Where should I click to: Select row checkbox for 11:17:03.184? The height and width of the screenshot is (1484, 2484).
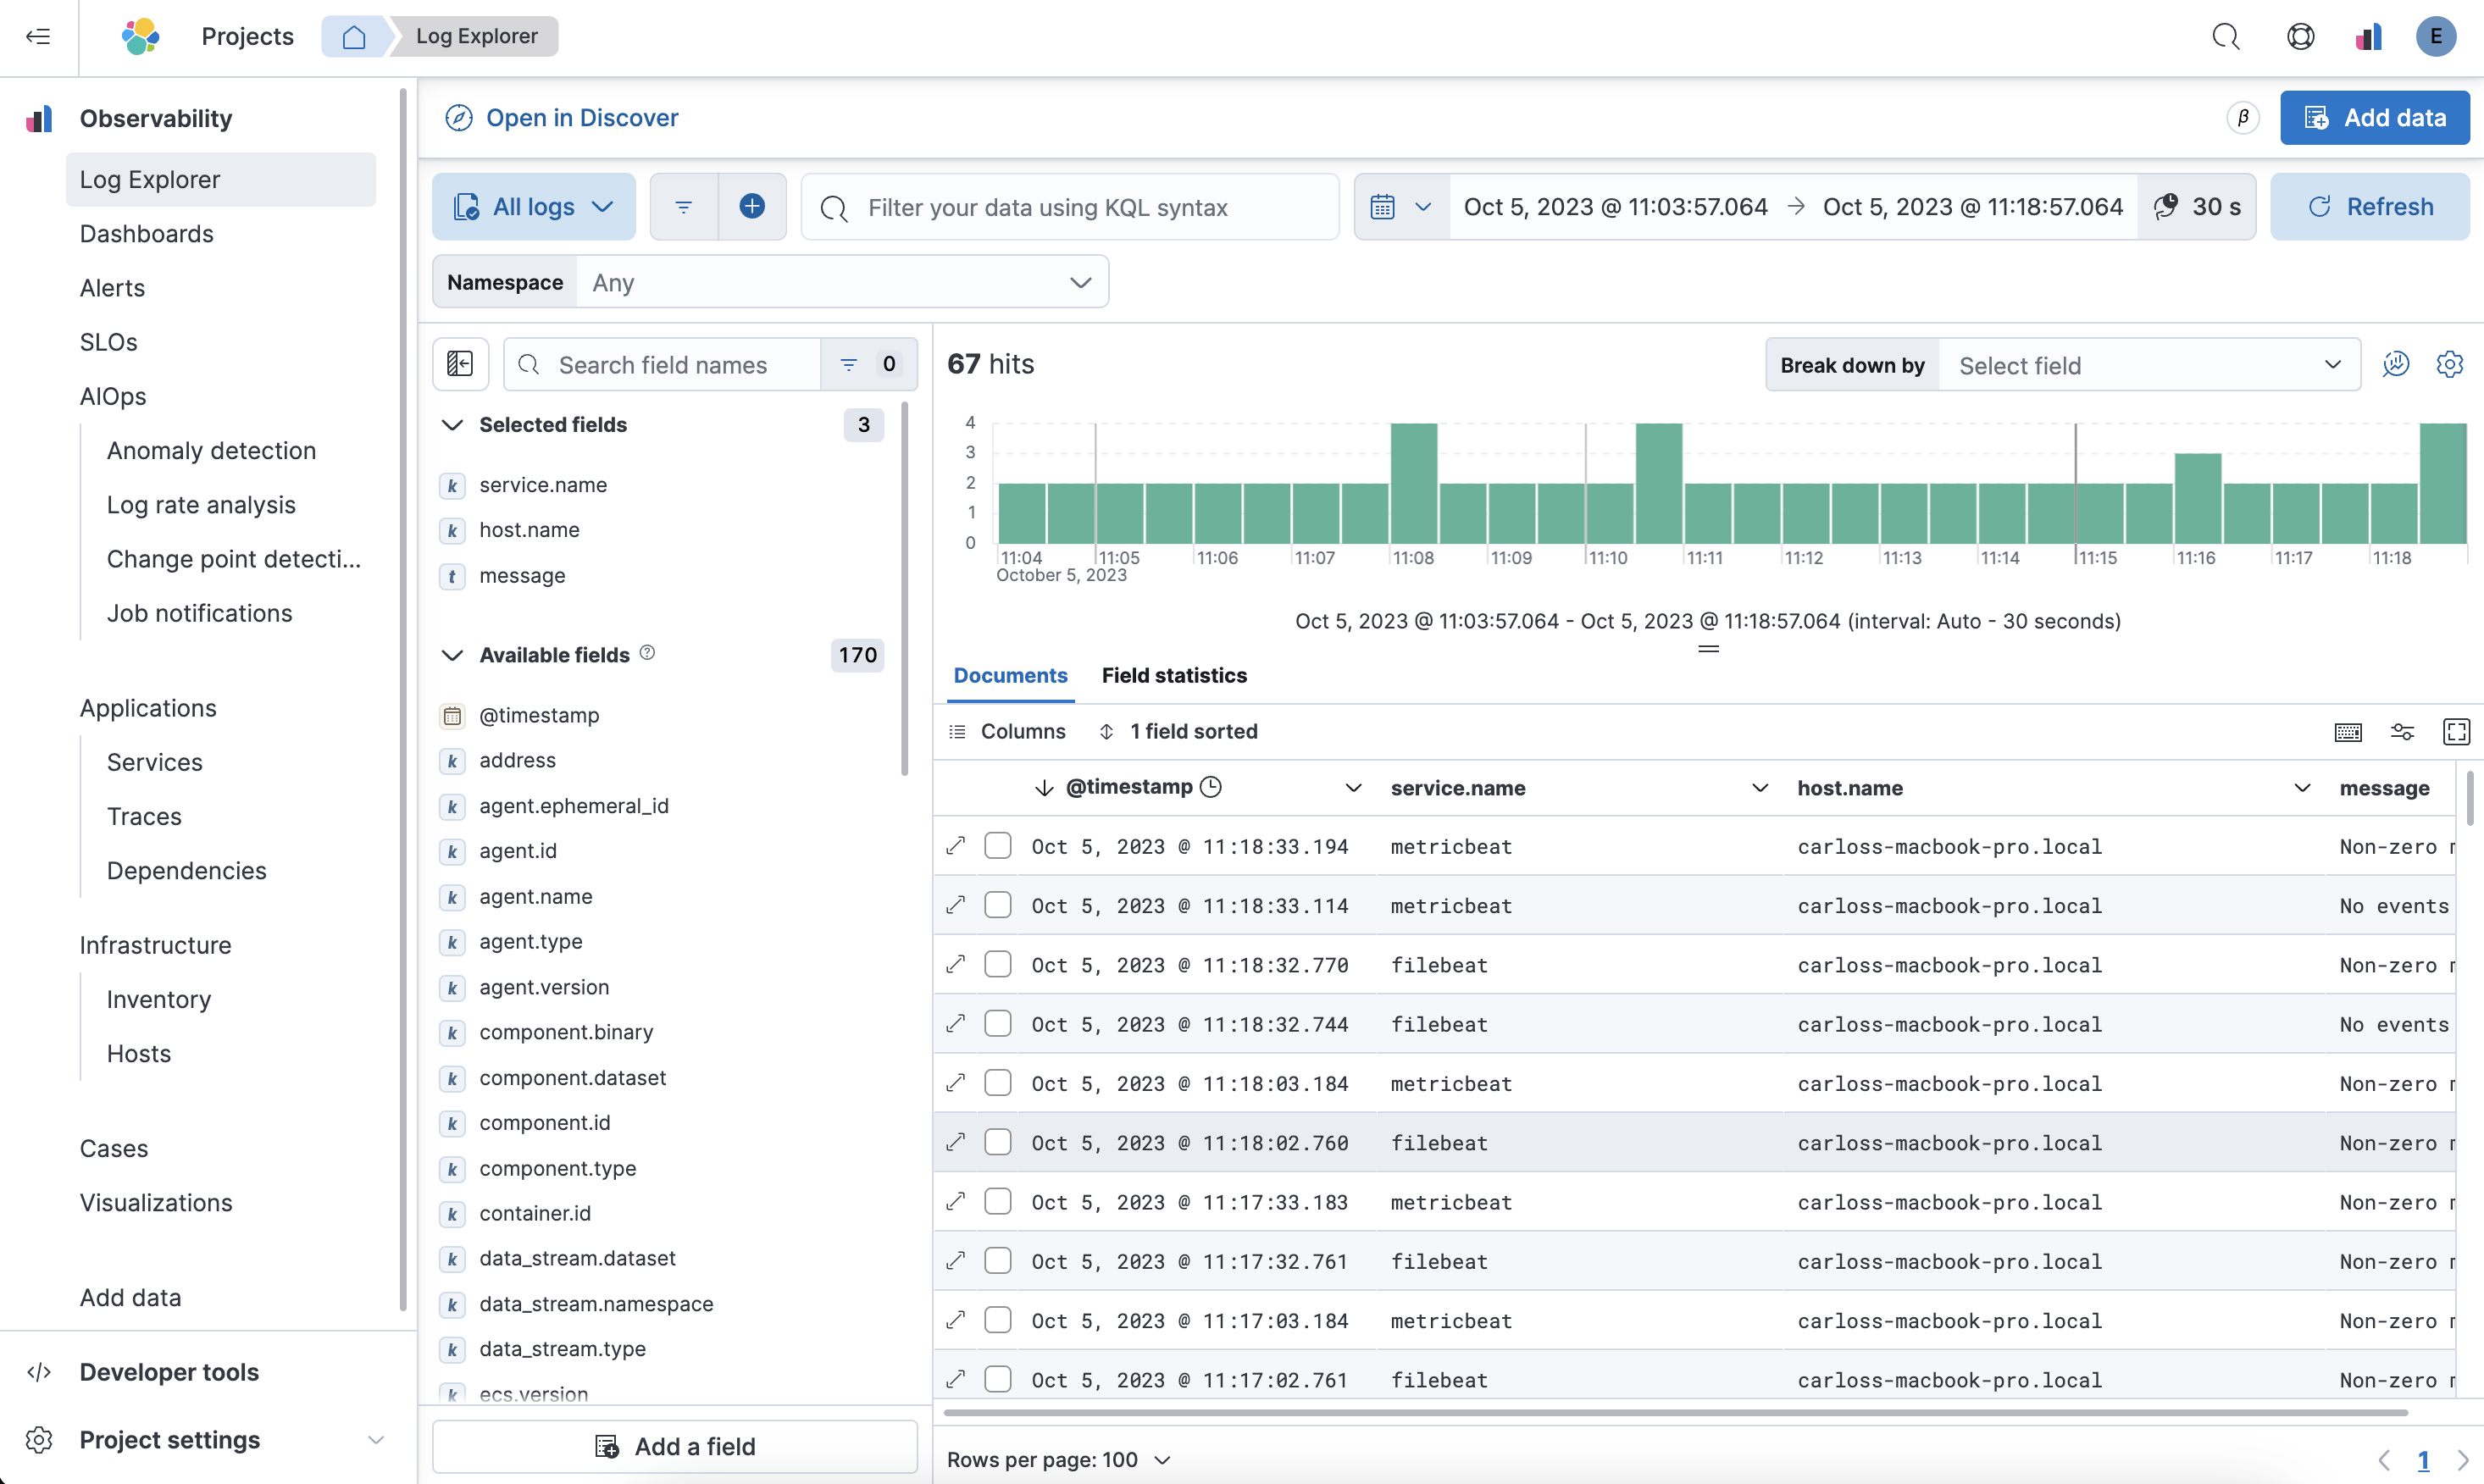(x=998, y=1320)
